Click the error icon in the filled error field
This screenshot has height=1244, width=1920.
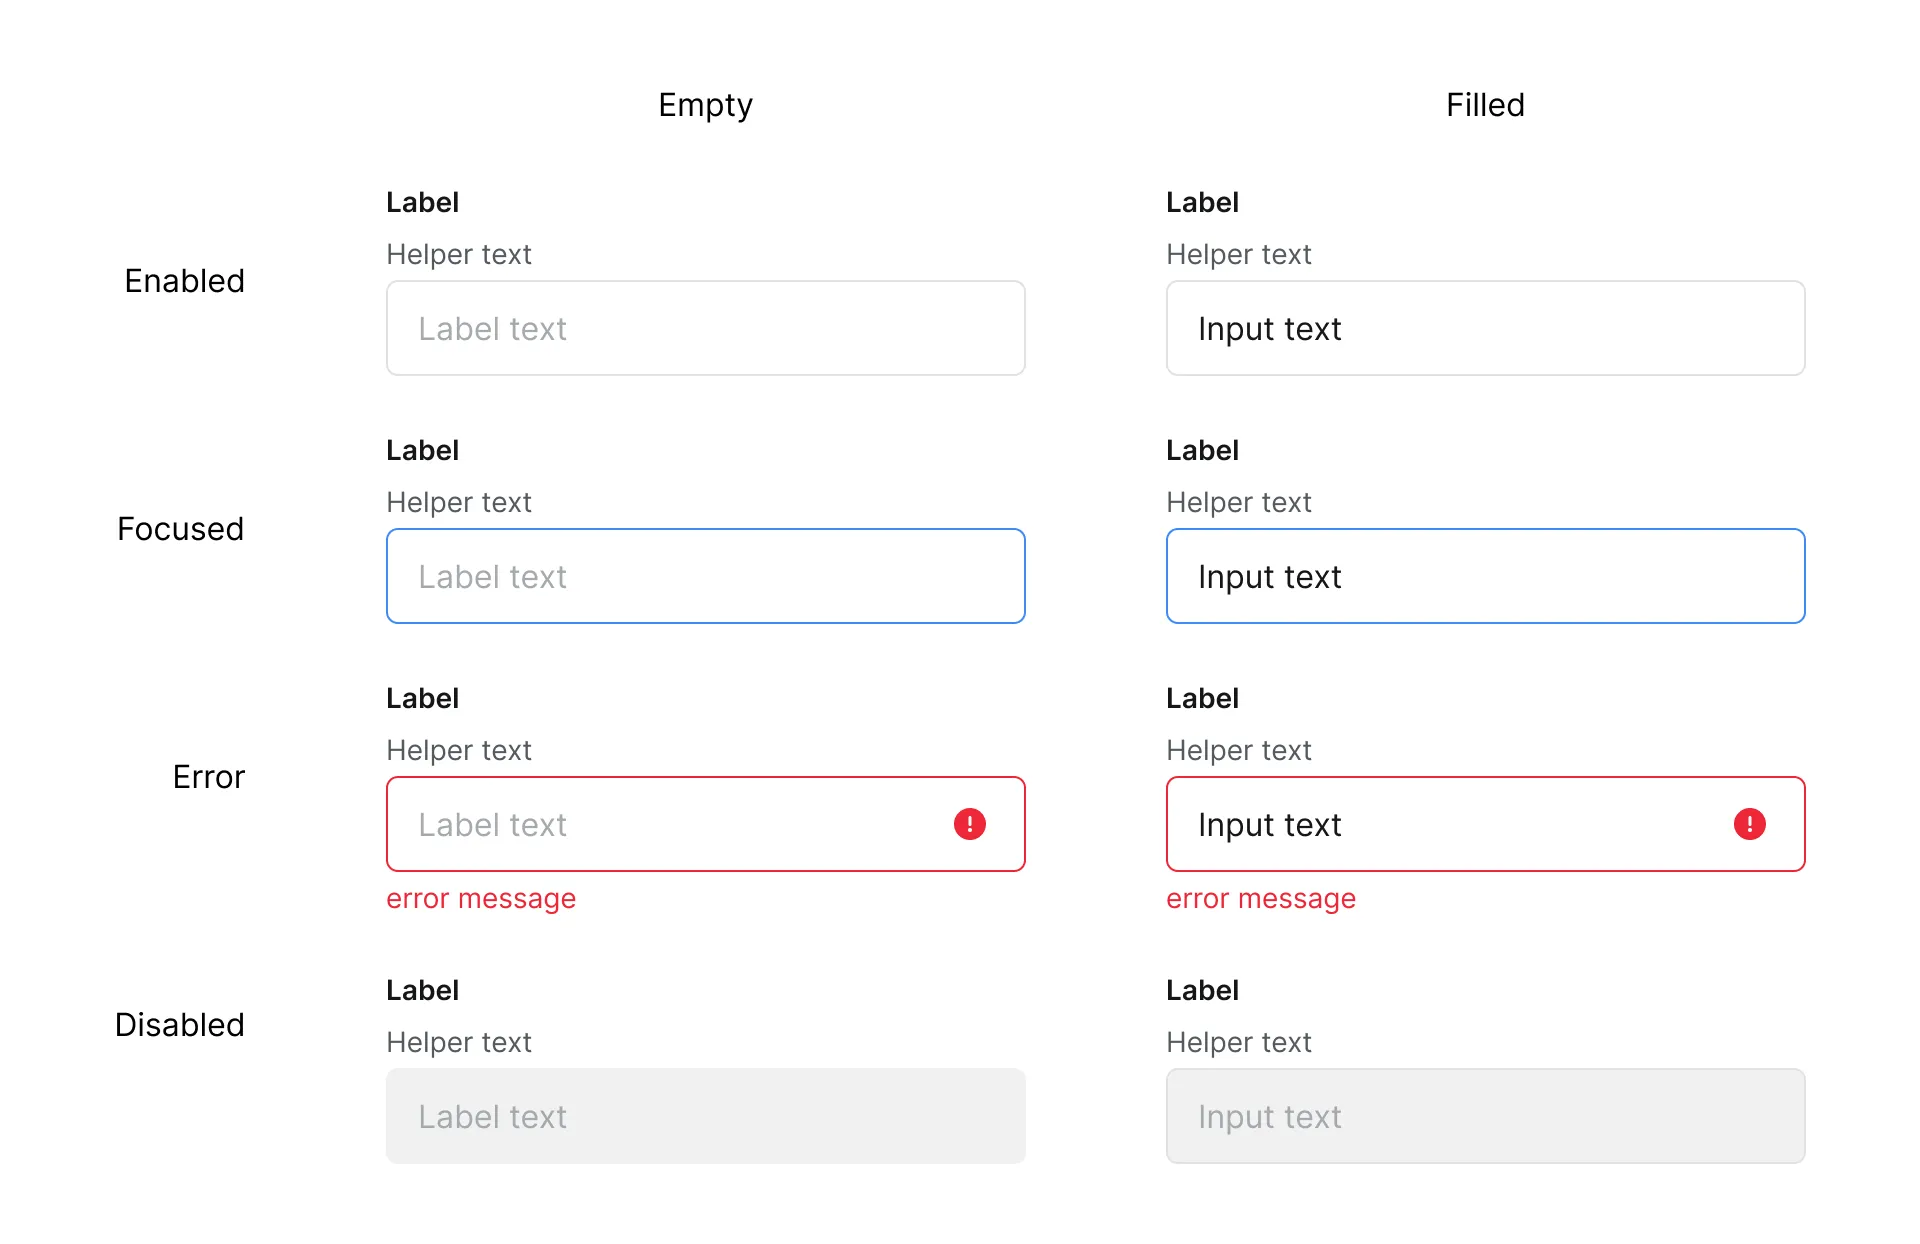(x=1749, y=824)
